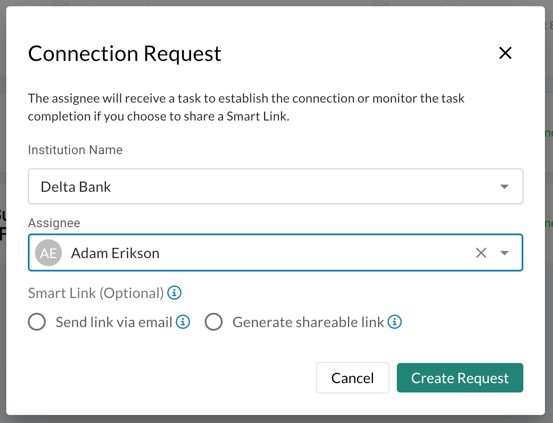This screenshot has height=423, width=553.
Task: Open the Delta Bank institution combo box
Action: pos(275,186)
